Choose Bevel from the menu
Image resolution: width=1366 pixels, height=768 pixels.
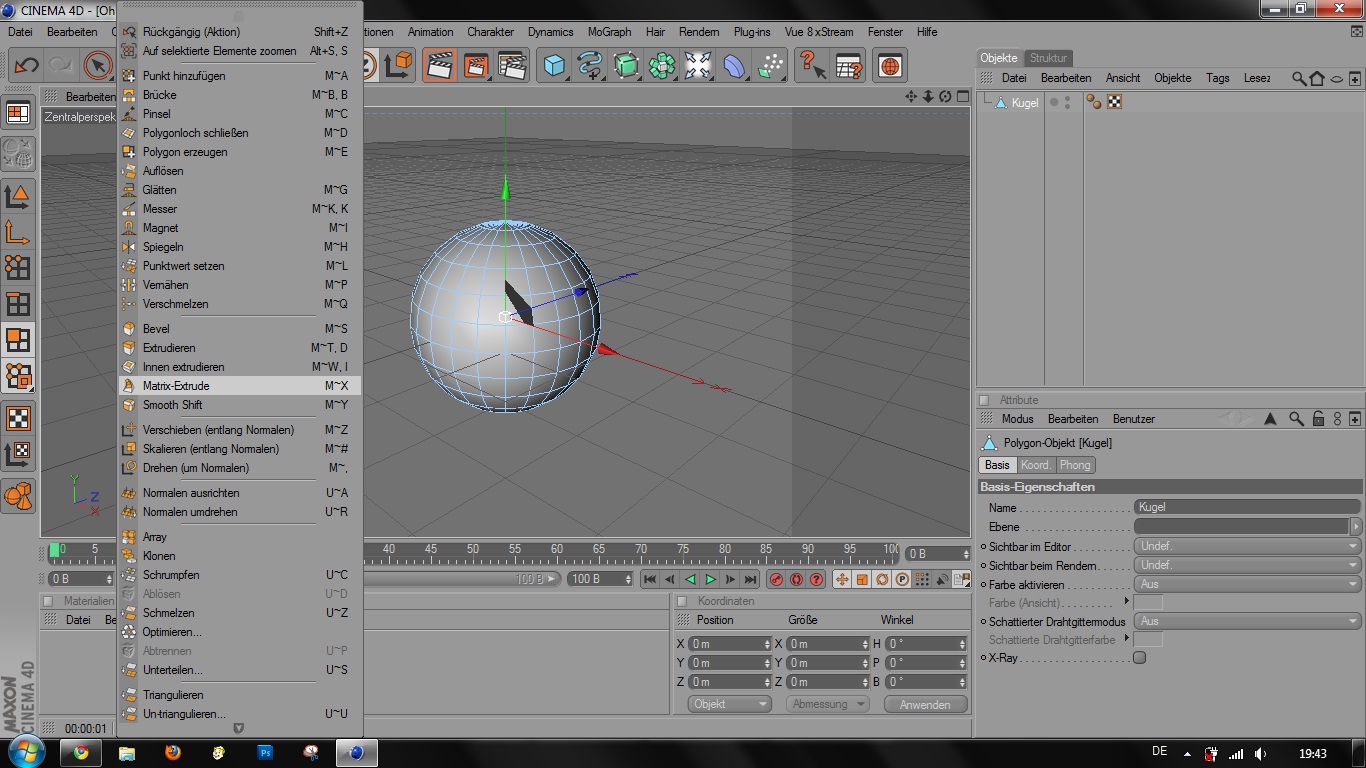239,329
